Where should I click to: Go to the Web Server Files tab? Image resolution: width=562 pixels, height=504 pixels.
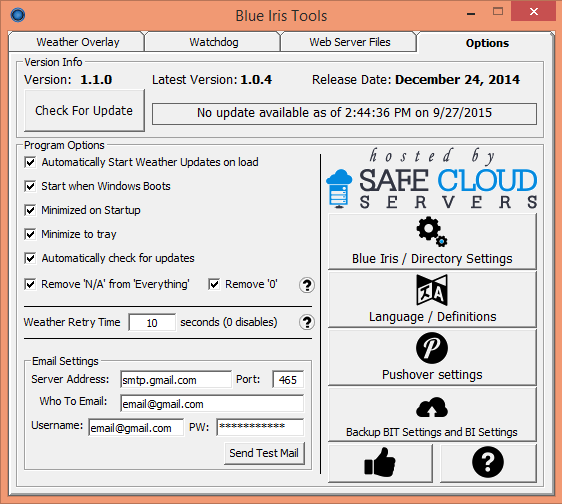[350, 42]
